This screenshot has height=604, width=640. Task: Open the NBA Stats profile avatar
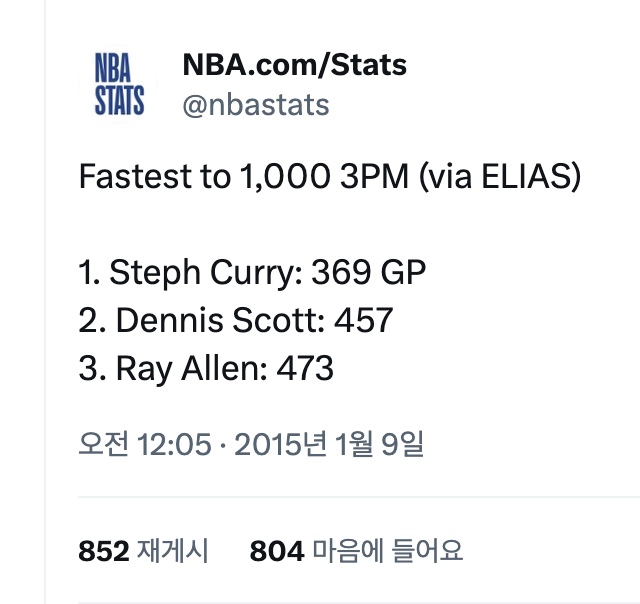click(x=119, y=84)
